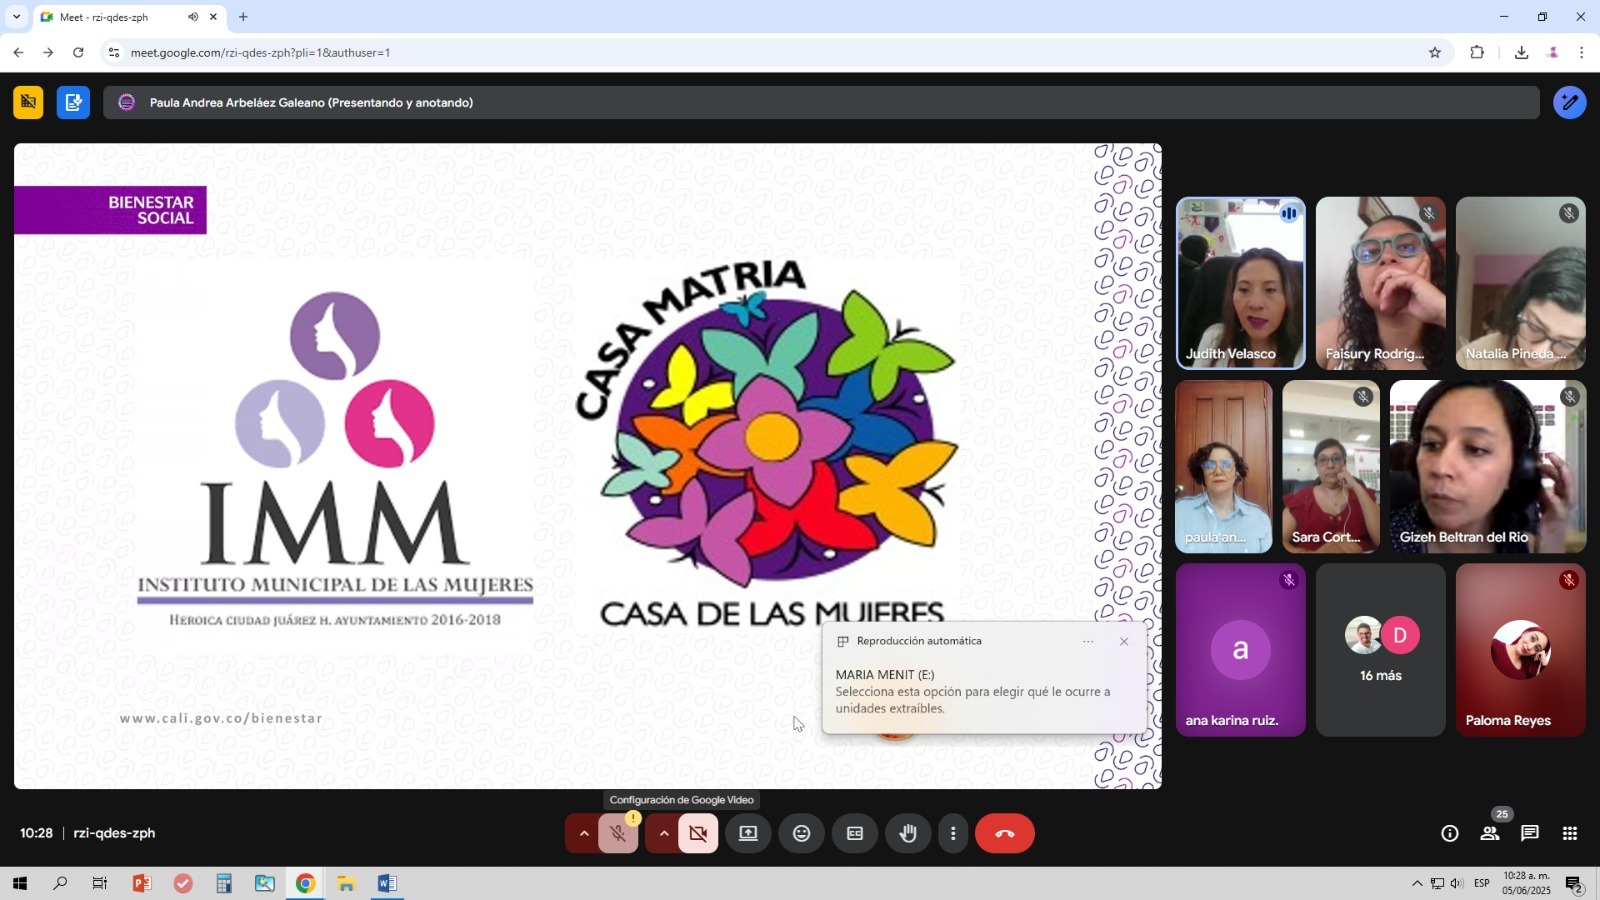Image resolution: width=1600 pixels, height=900 pixels.
Task: Open more options three-dot menu
Action: (x=953, y=833)
